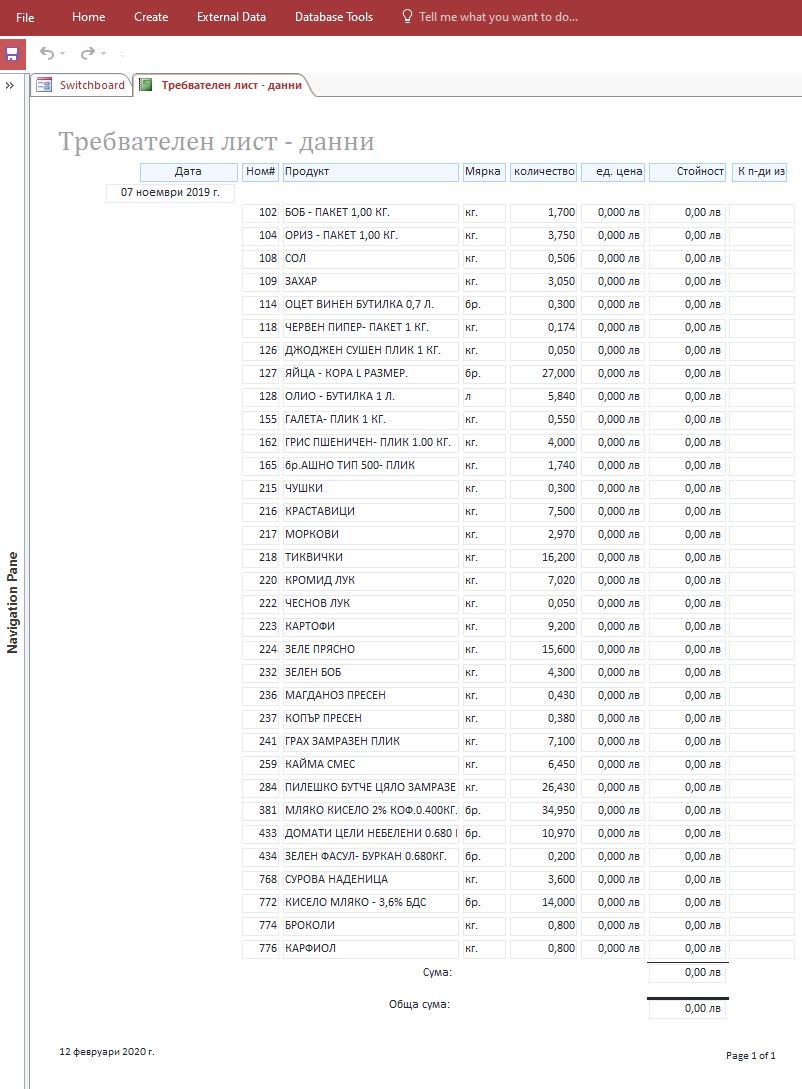Viewport: 802px width, 1089px height.
Task: Click the Продукт column header
Action: click(x=371, y=172)
